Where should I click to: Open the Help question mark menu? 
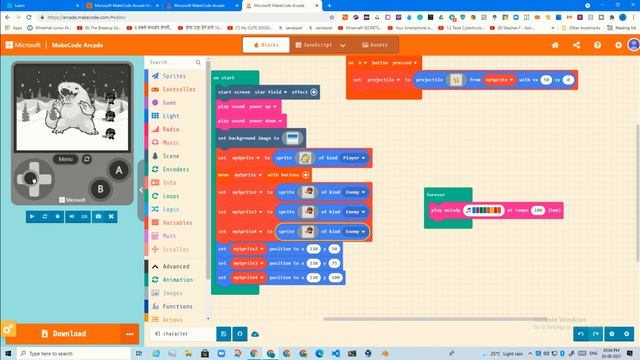pos(598,45)
